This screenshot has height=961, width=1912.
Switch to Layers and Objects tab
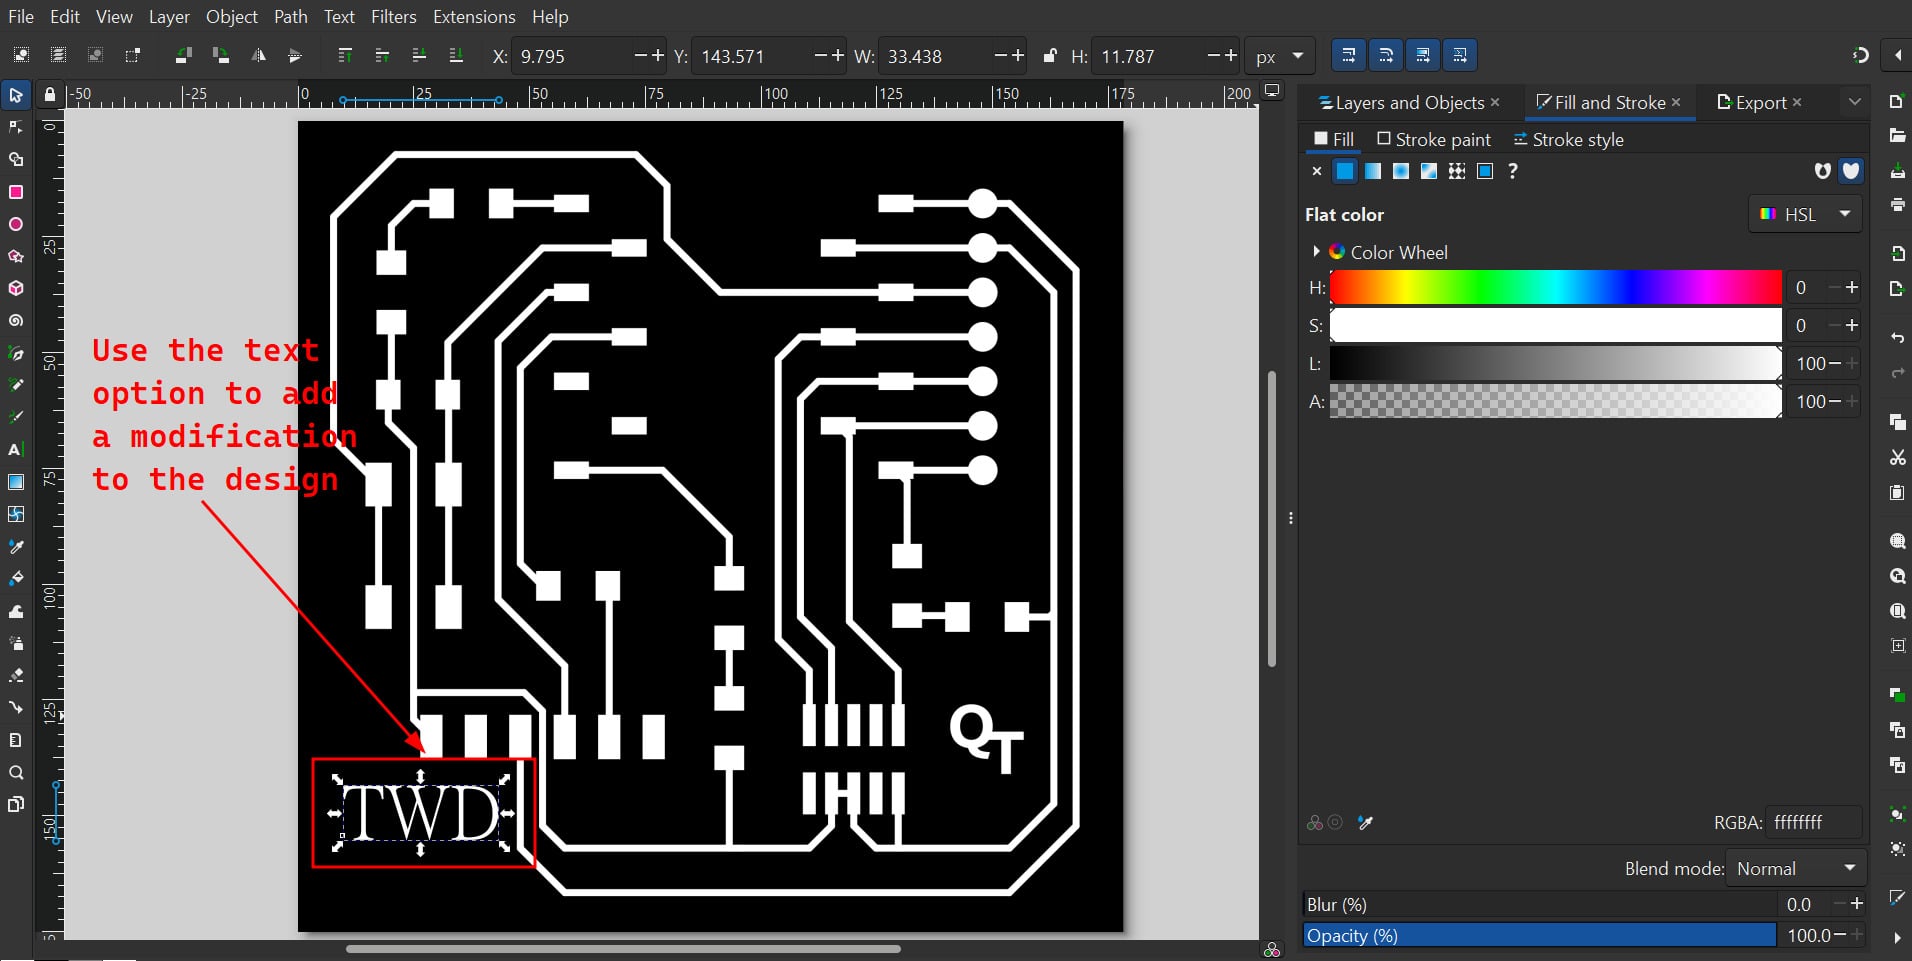coord(1401,102)
